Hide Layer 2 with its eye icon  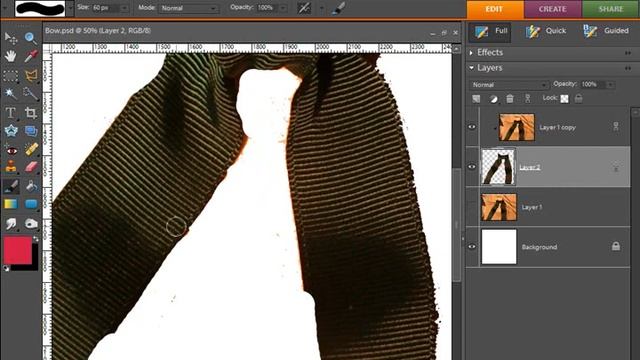472,167
